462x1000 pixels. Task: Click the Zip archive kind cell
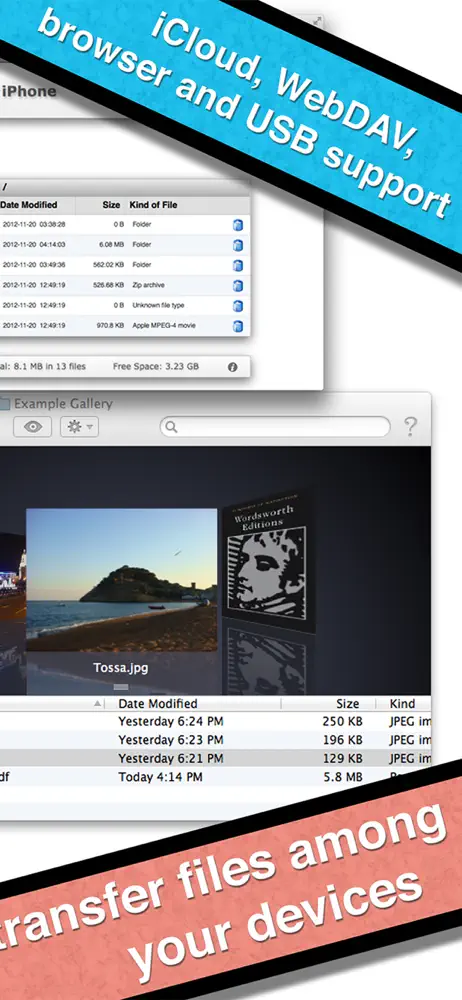(x=148, y=286)
